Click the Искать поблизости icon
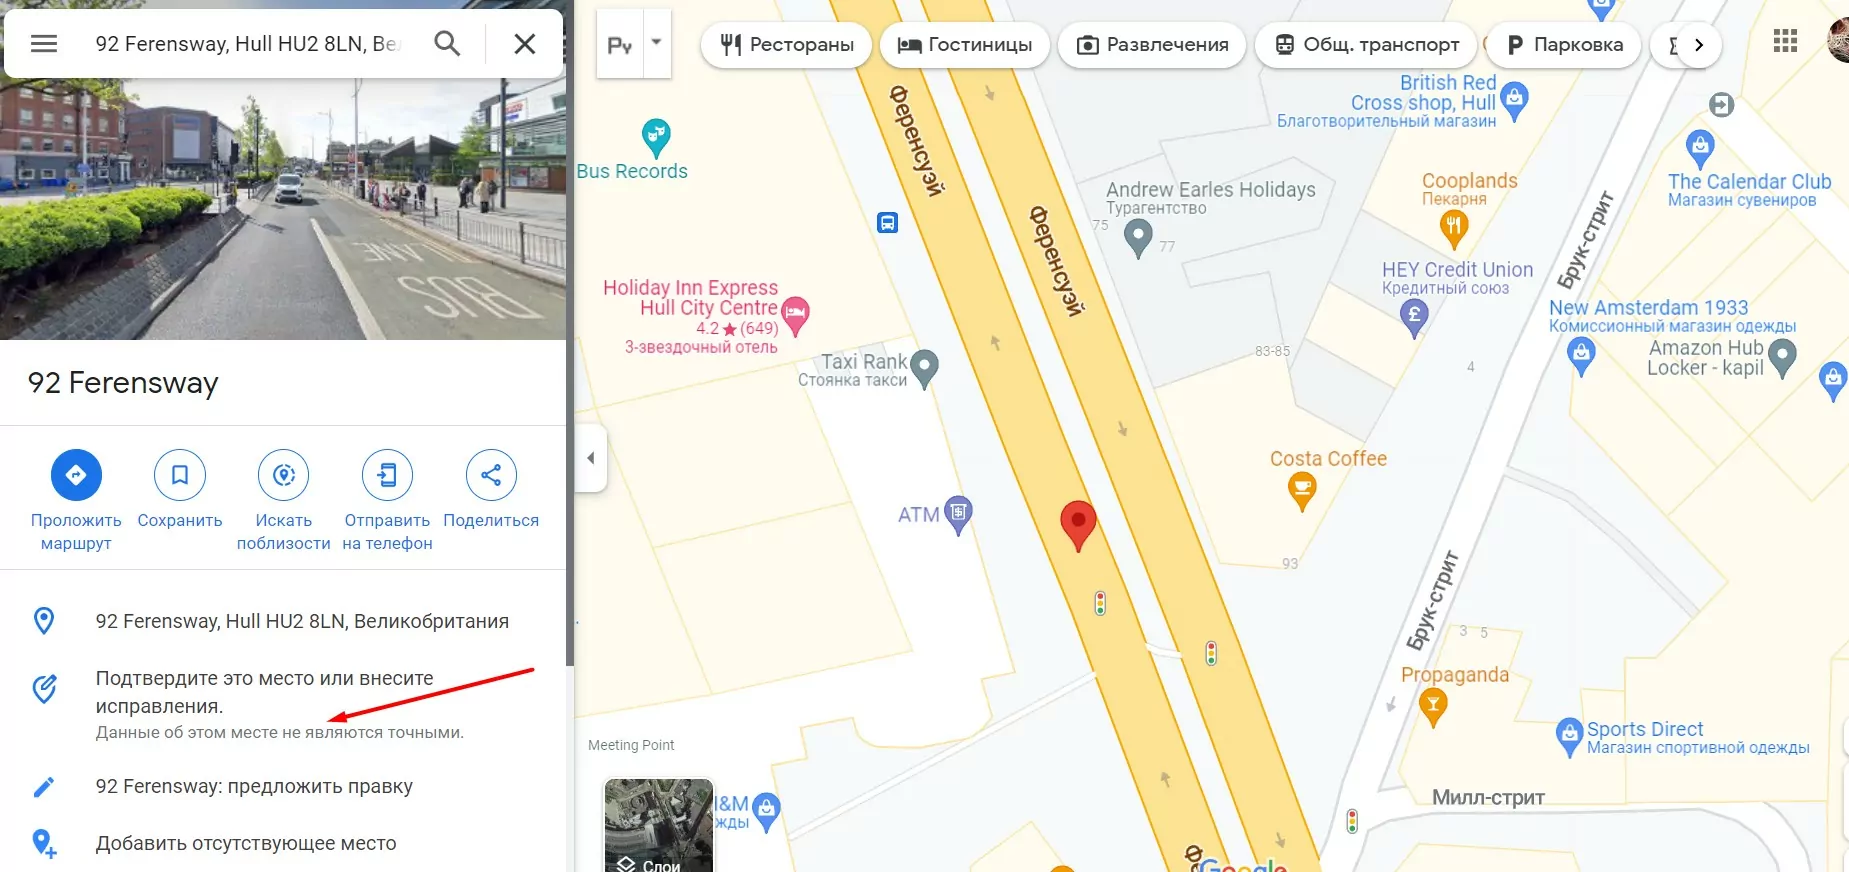 point(284,475)
